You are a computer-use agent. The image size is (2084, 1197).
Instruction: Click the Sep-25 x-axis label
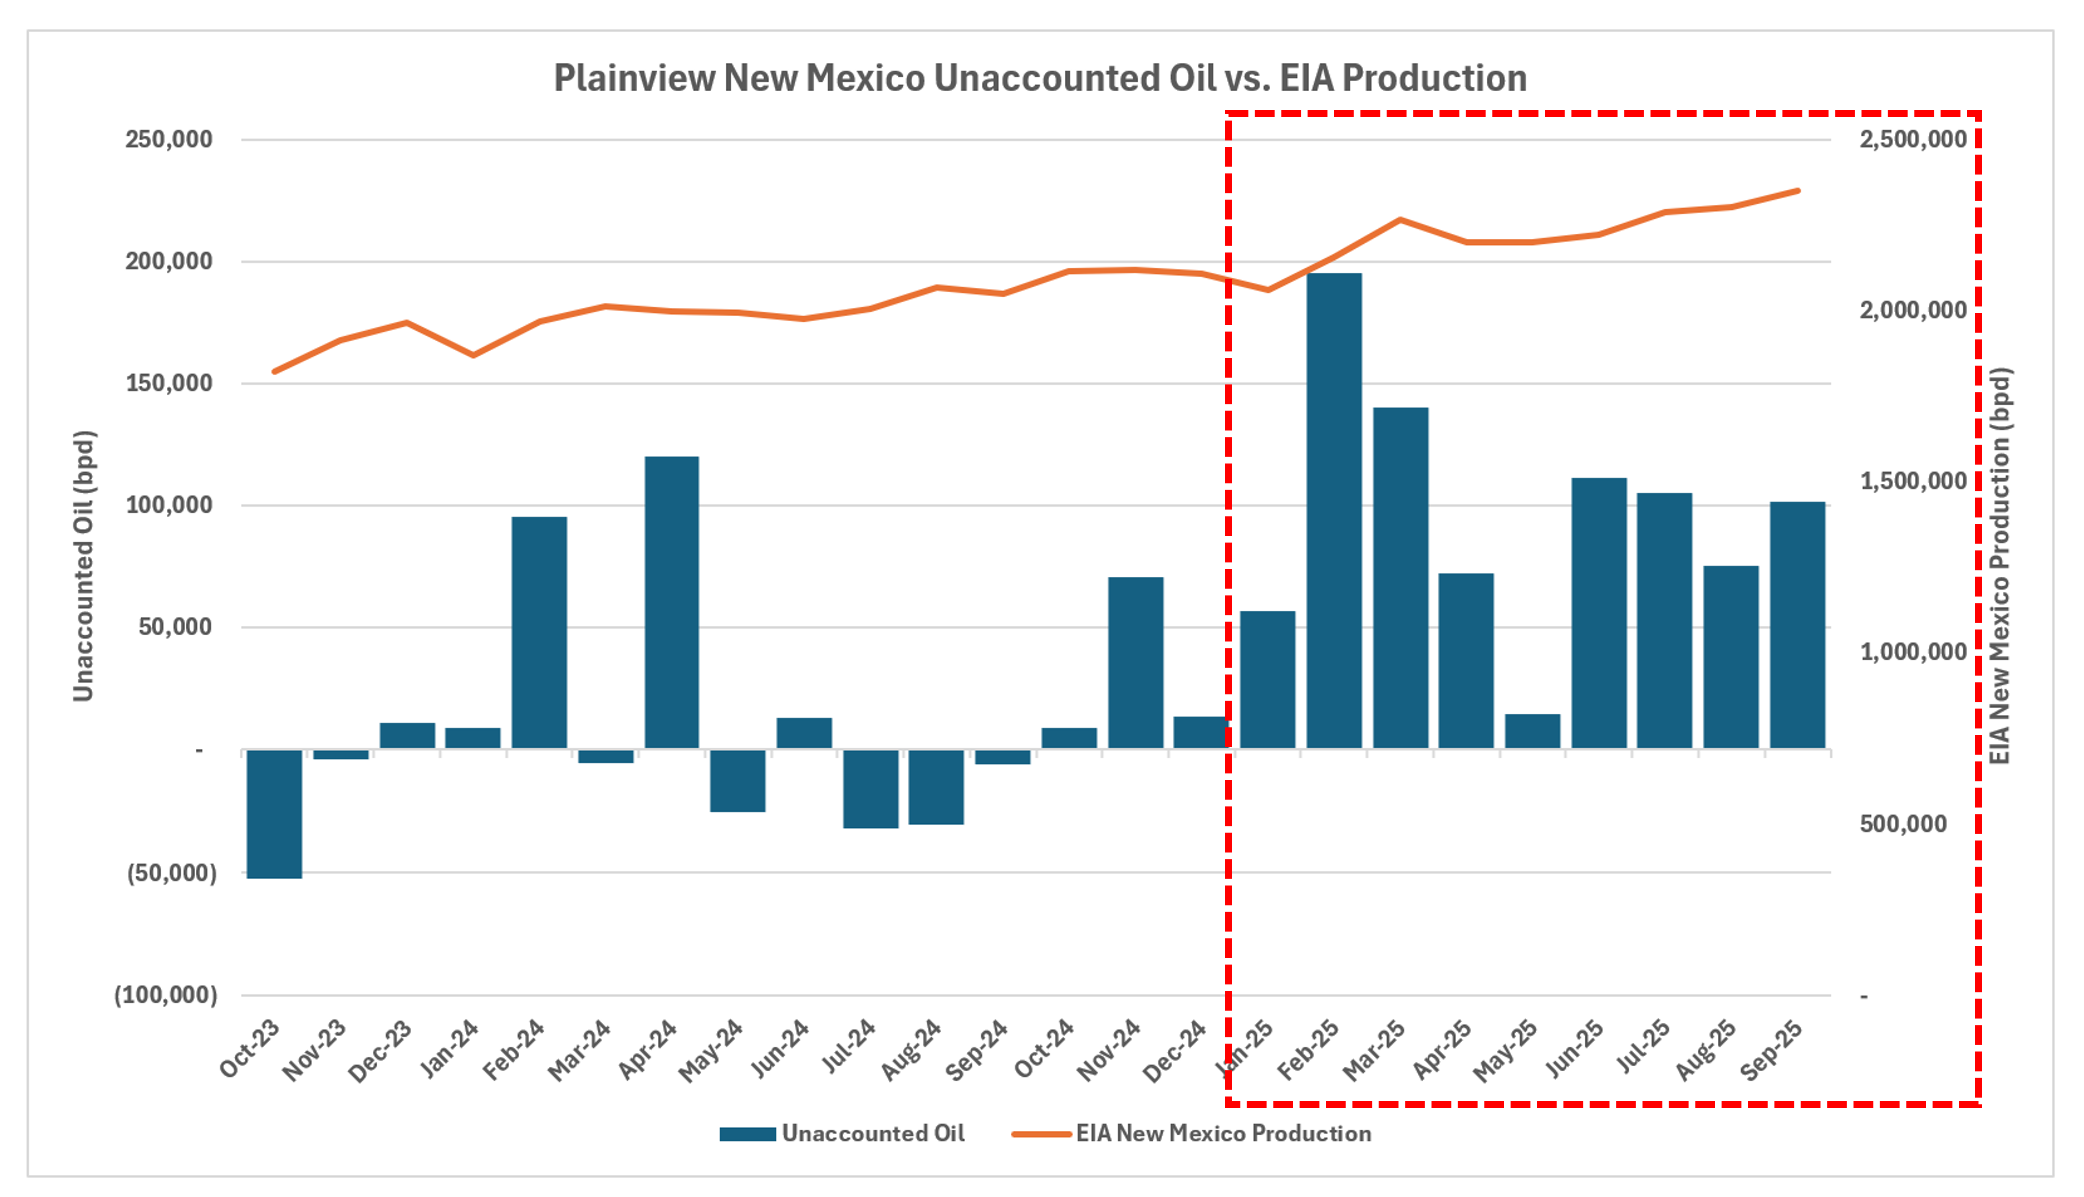[1772, 1050]
